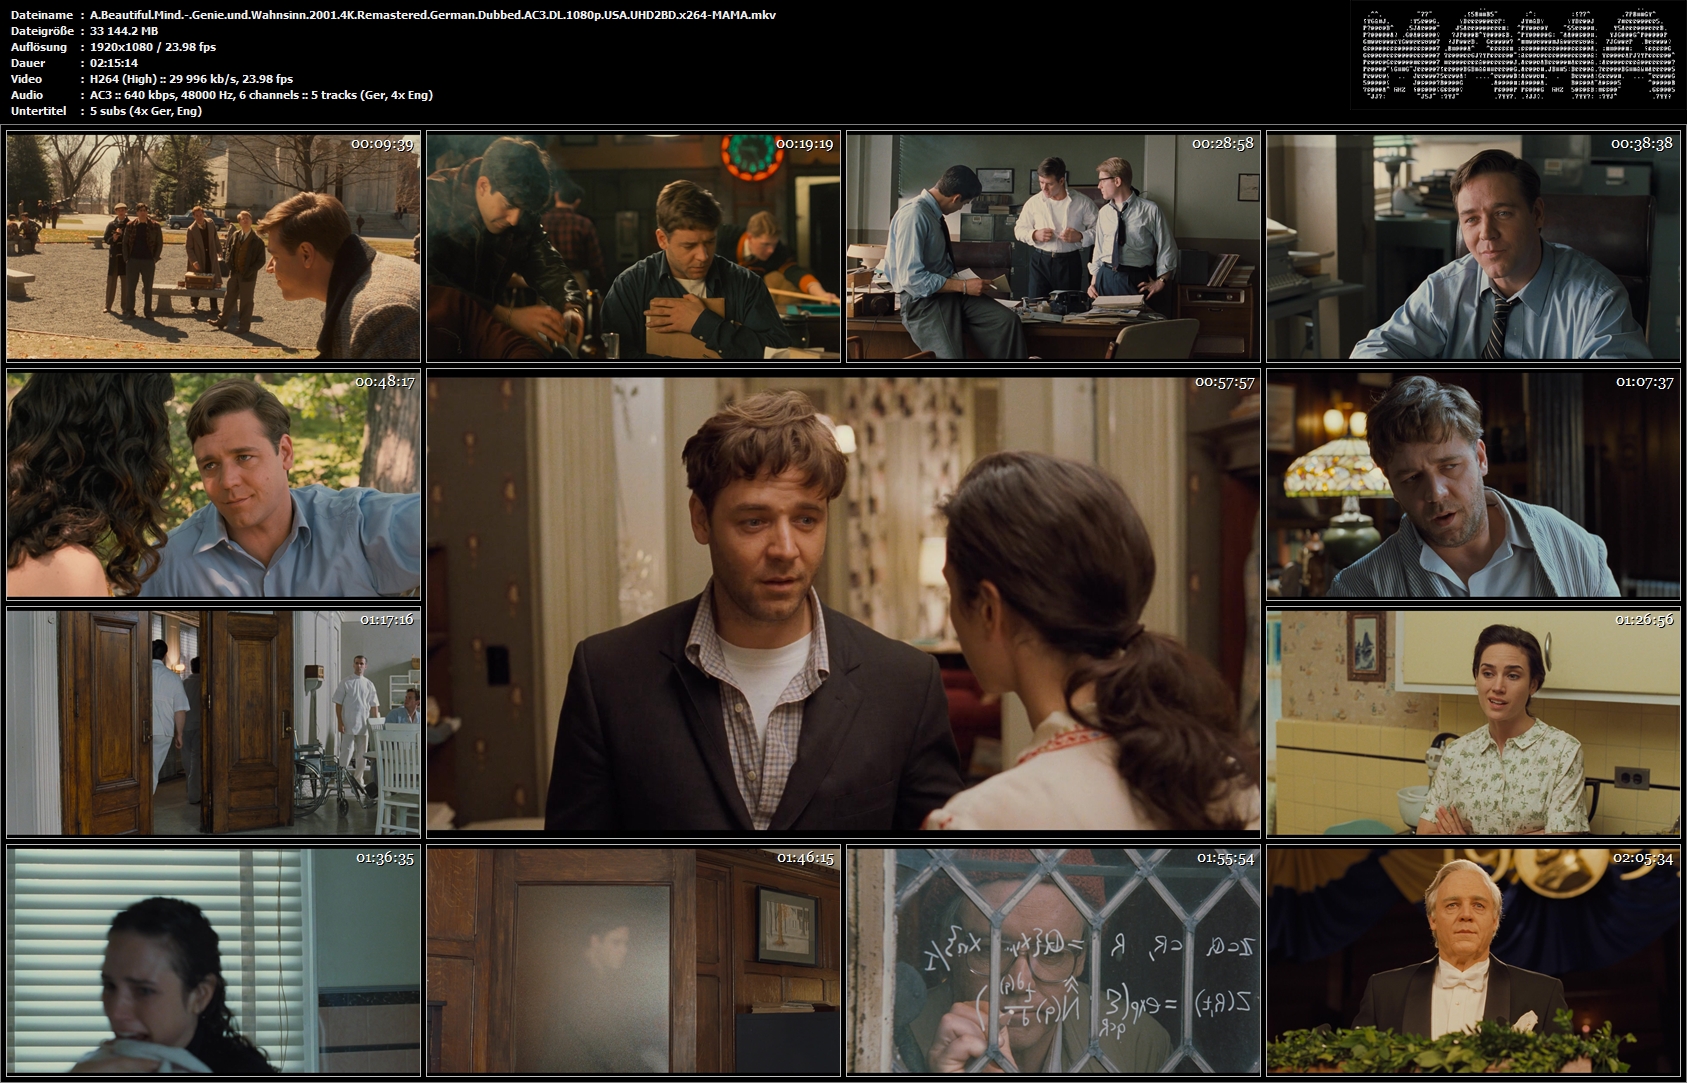Screen dimensions: 1687x1083
Task: Click the AC3 640 kbps audio info line
Action: (x=261, y=95)
